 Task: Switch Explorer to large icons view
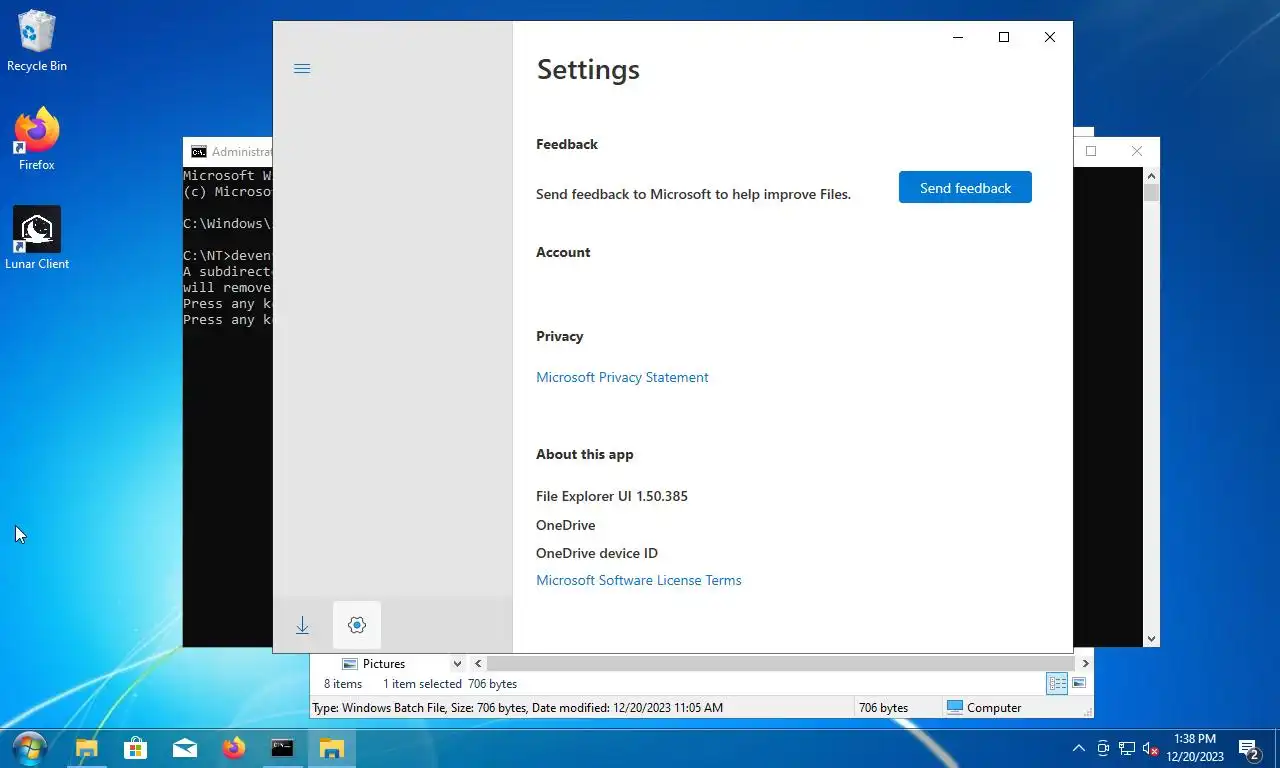(x=1080, y=684)
